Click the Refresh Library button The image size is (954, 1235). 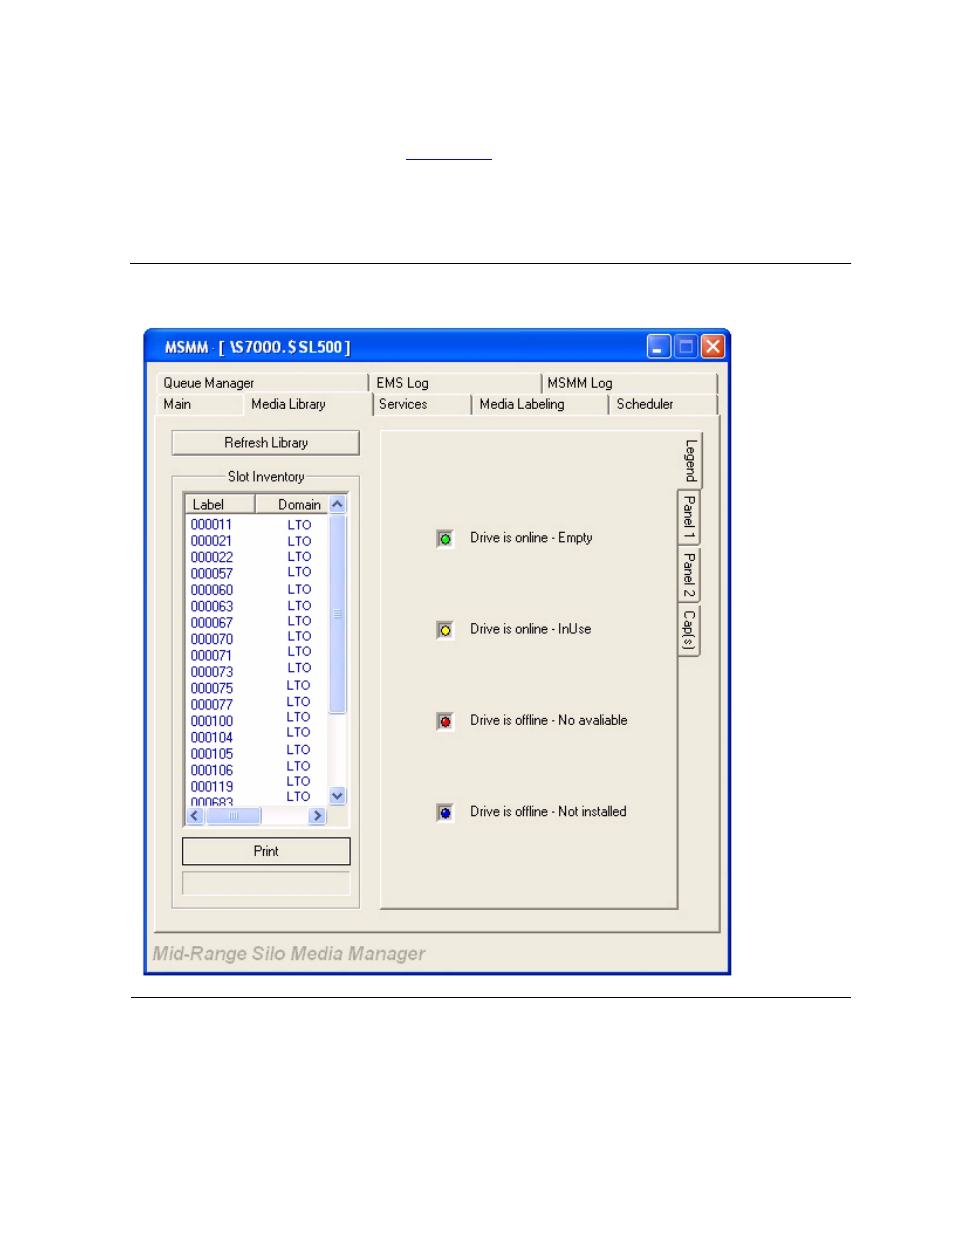[265, 442]
